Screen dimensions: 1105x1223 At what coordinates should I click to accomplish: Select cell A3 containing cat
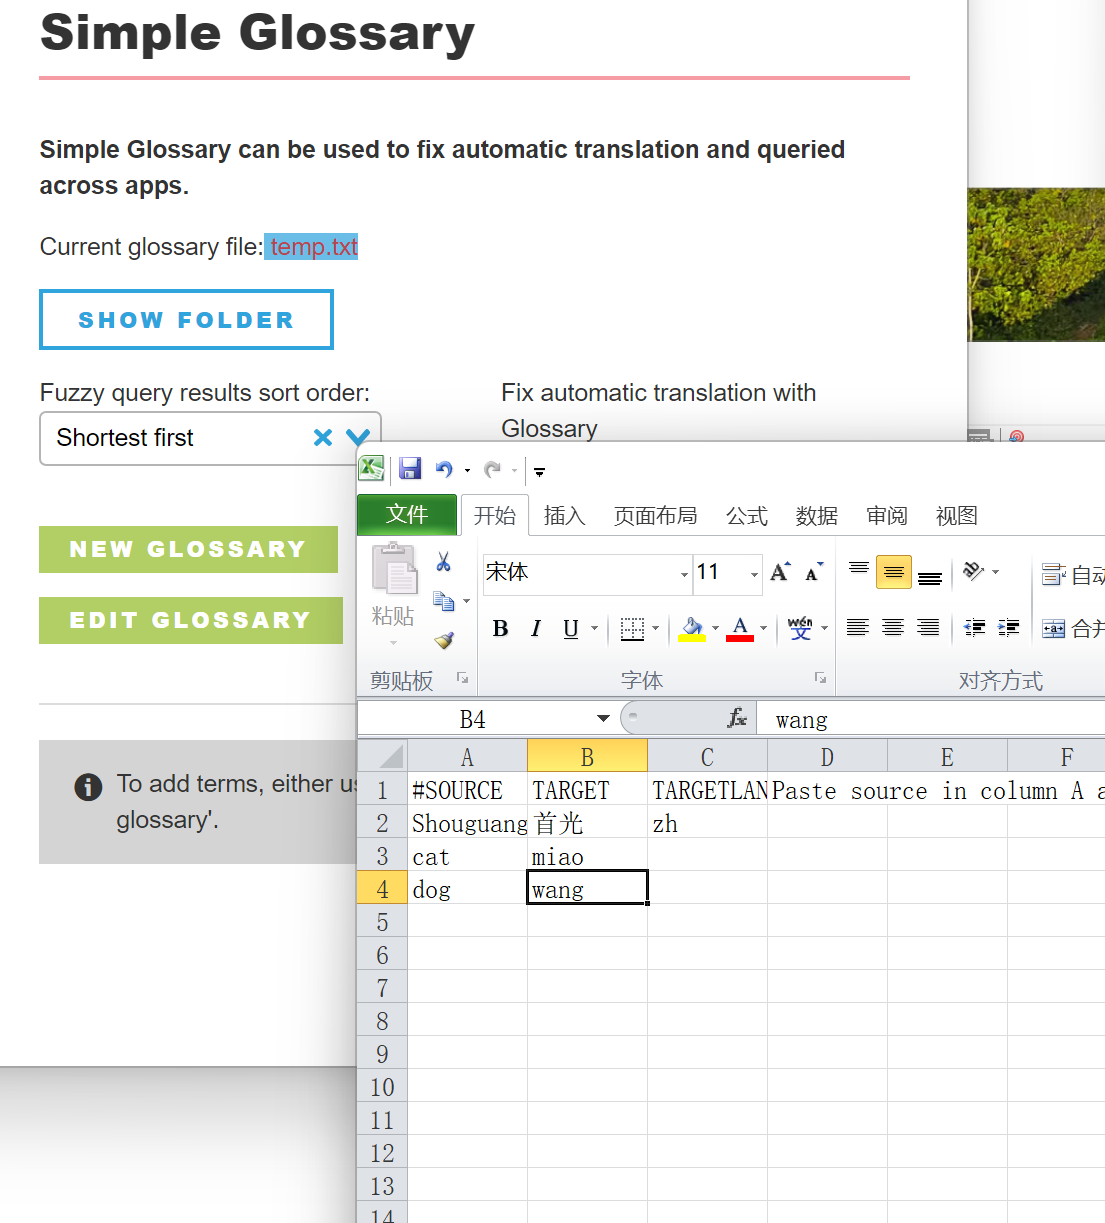click(x=467, y=857)
